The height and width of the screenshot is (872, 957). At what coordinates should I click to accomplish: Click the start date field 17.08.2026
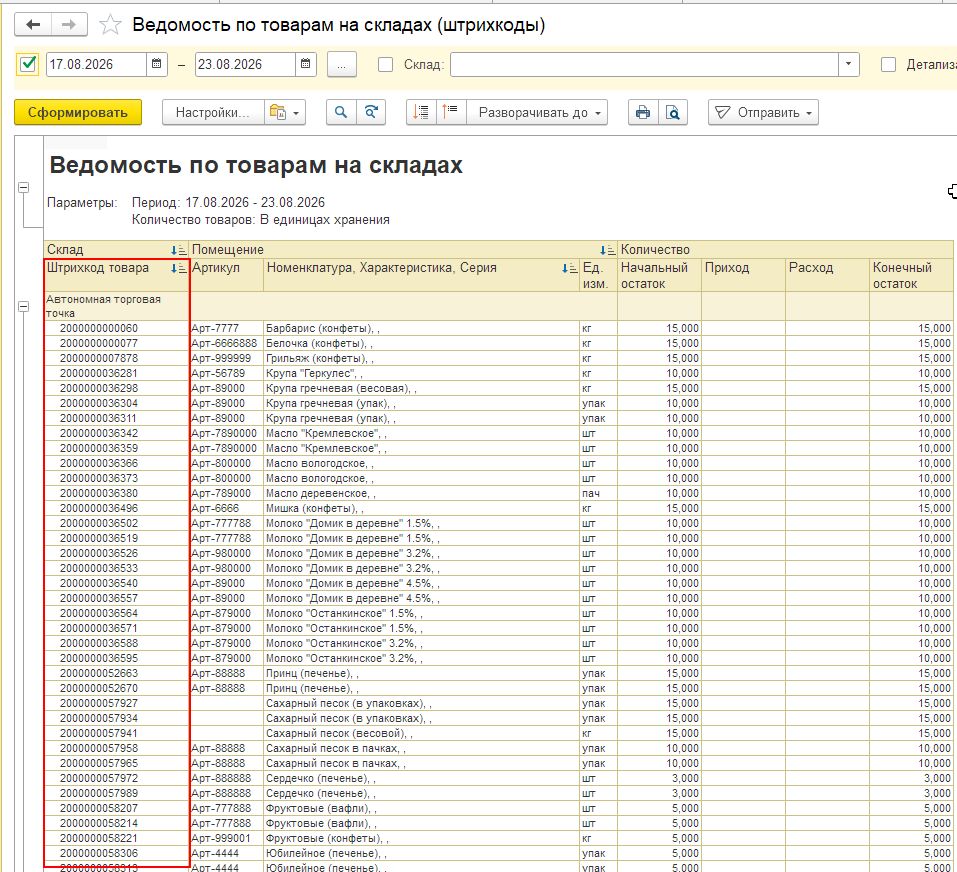tap(96, 64)
